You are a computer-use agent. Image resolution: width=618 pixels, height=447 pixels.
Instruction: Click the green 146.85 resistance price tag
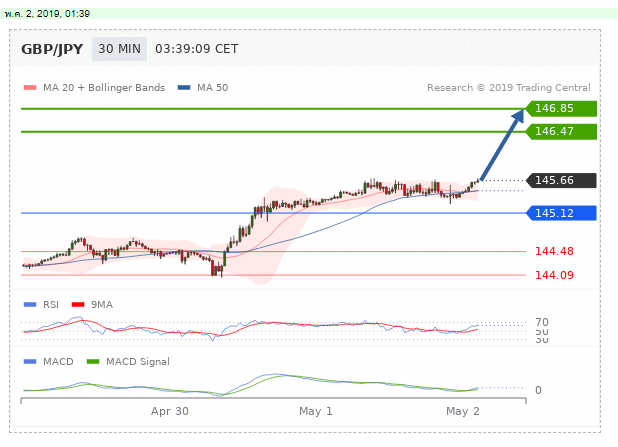(563, 108)
